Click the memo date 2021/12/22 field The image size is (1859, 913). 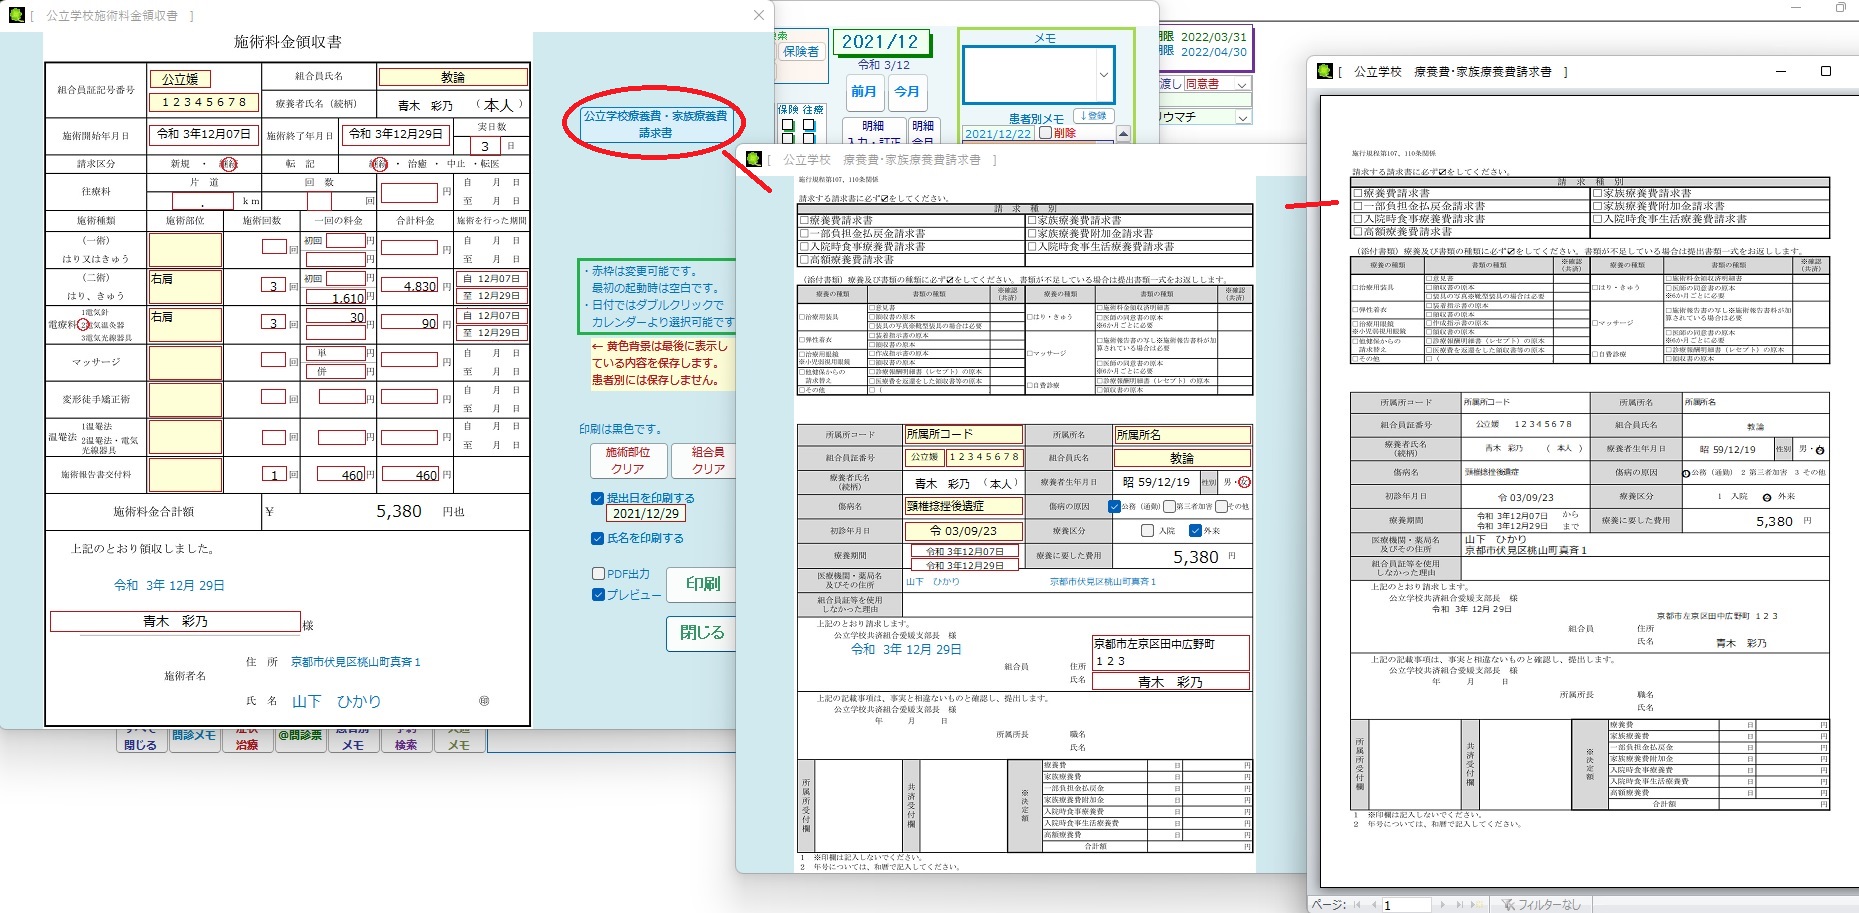click(997, 133)
